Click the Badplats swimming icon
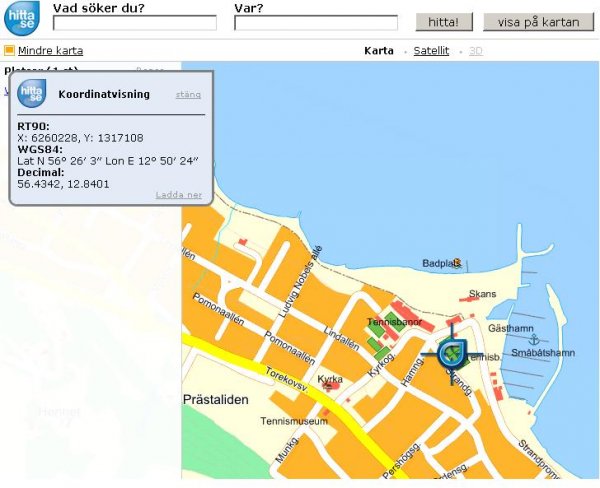This screenshot has width=600, height=488. pos(457,263)
